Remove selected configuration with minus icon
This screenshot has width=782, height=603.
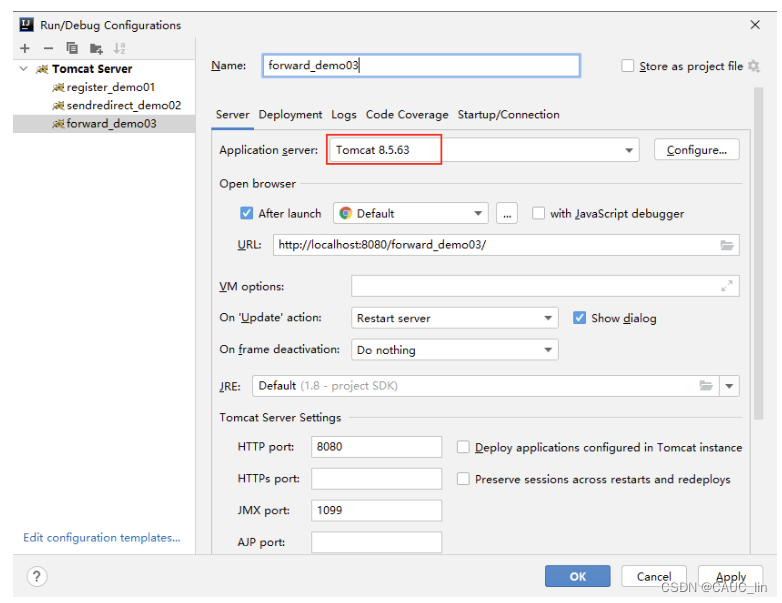tap(48, 48)
